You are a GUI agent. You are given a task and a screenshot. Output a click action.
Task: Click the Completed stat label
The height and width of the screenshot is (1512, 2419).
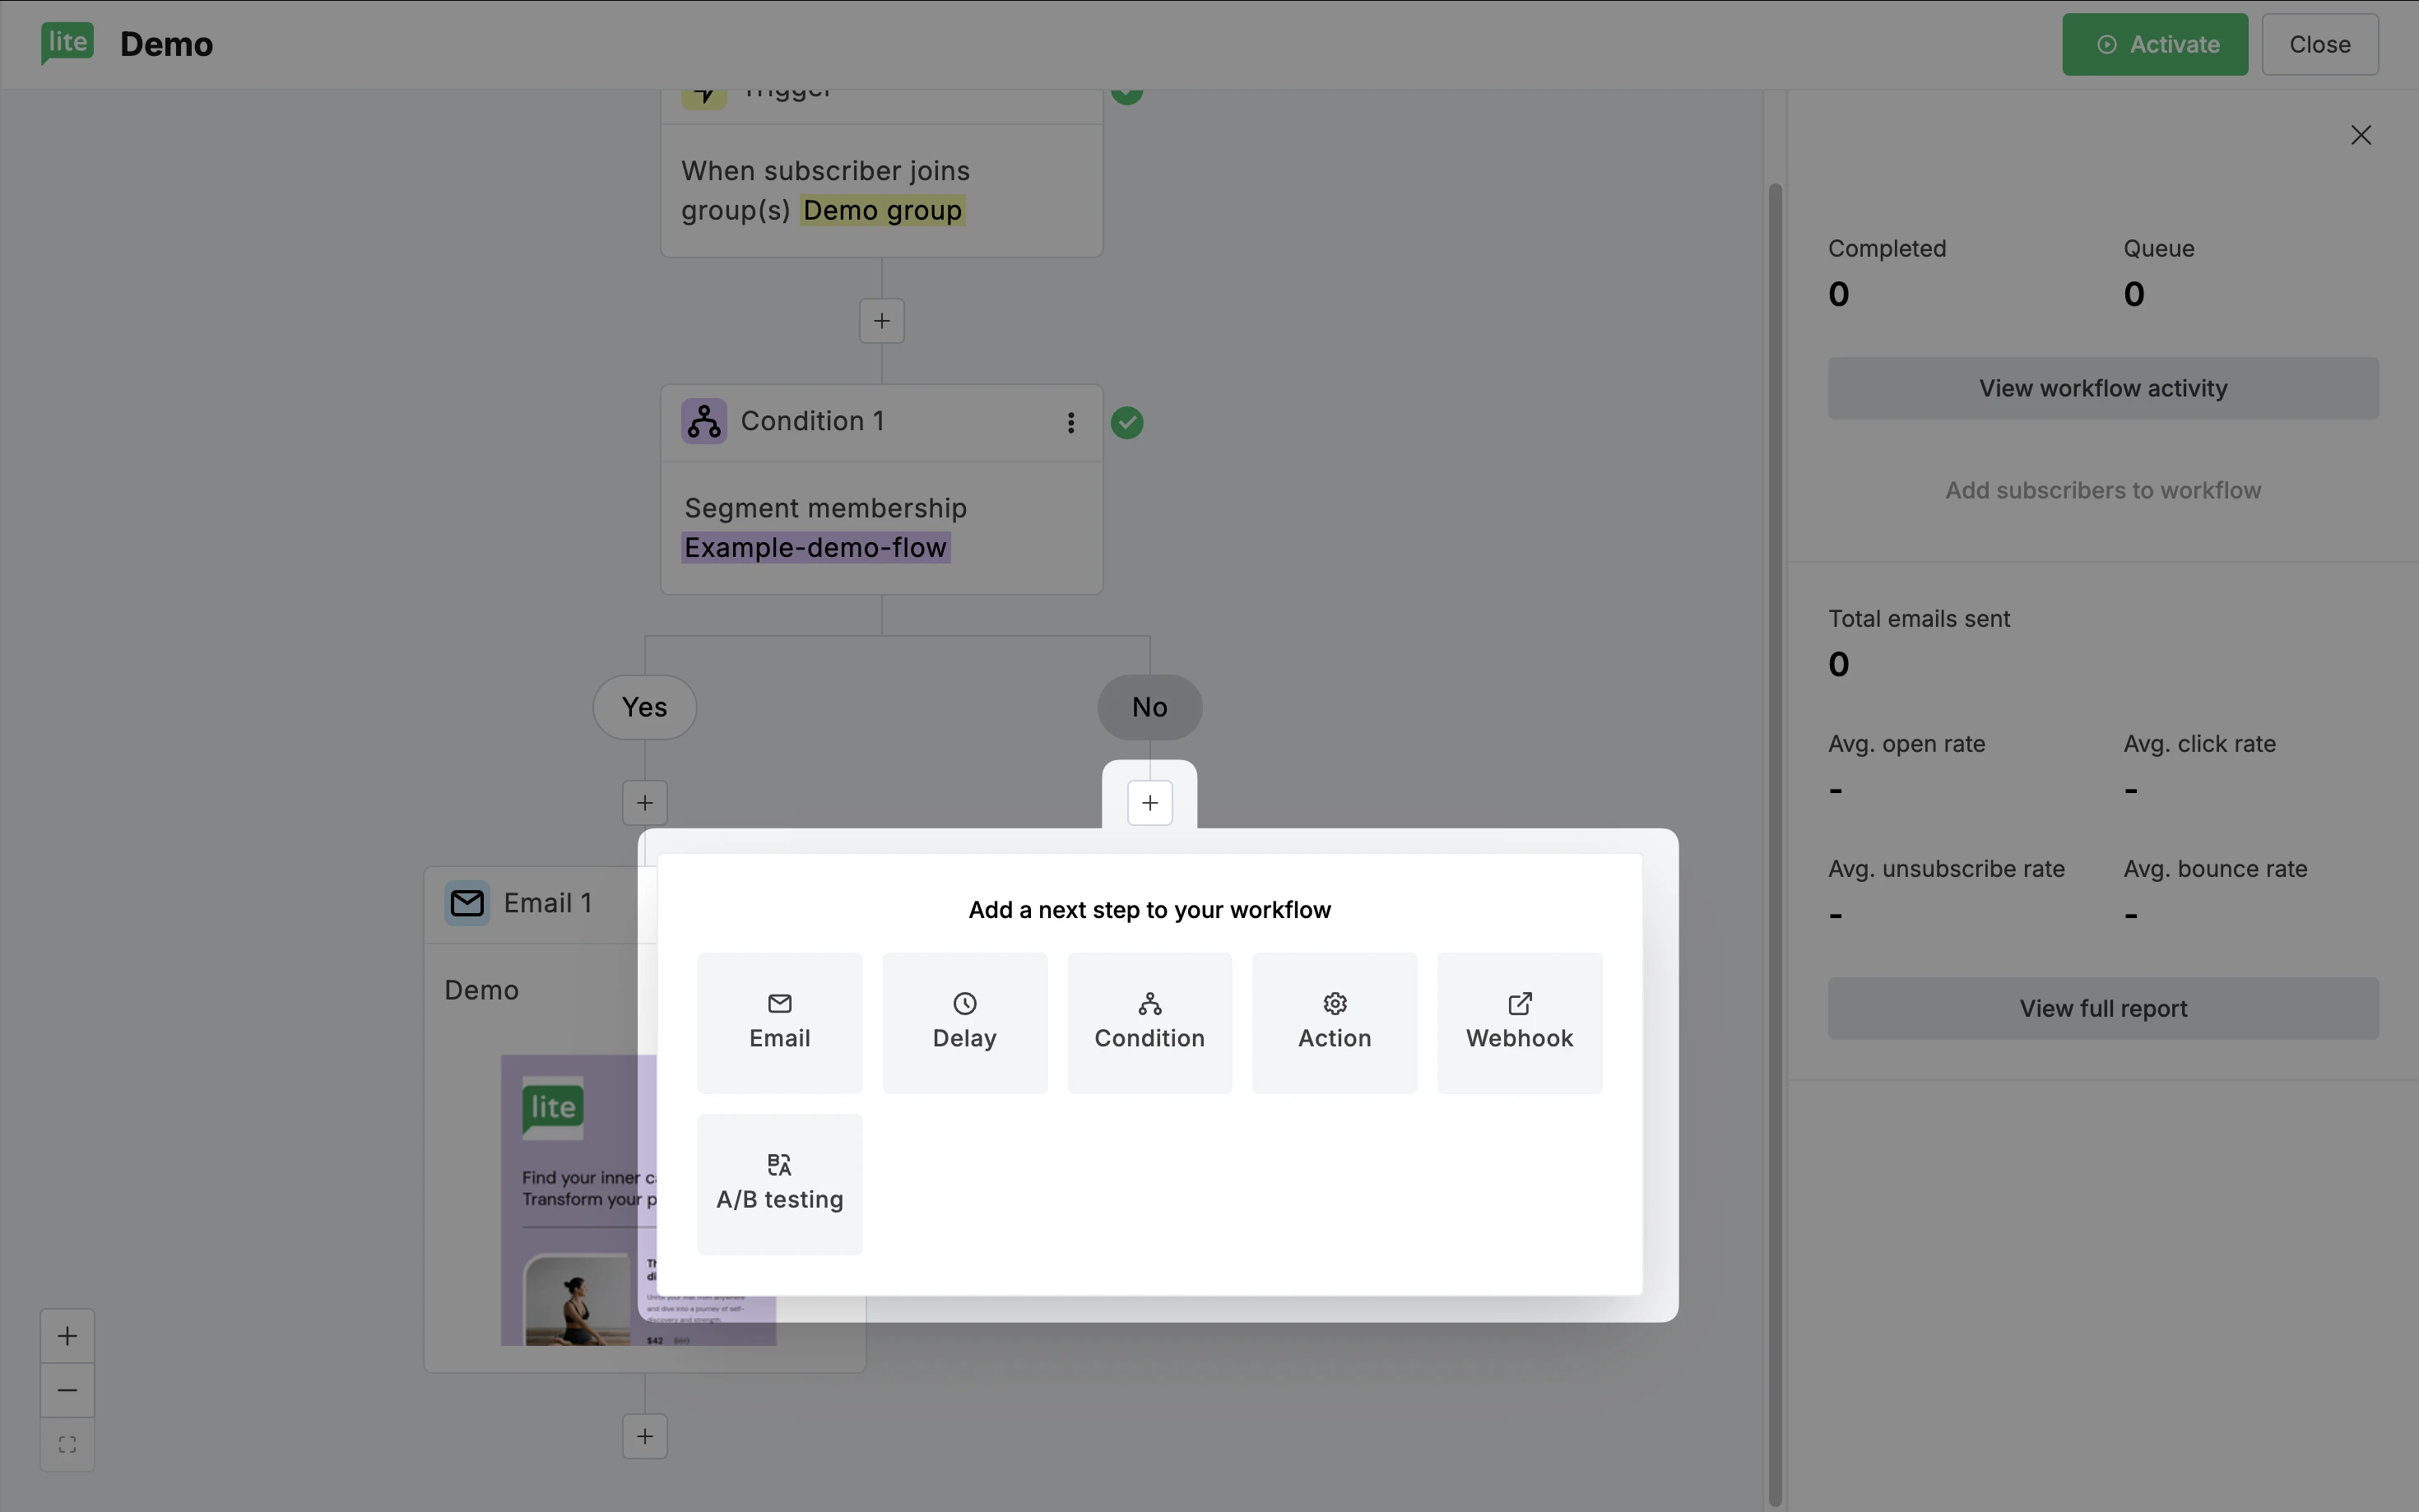tap(1886, 248)
